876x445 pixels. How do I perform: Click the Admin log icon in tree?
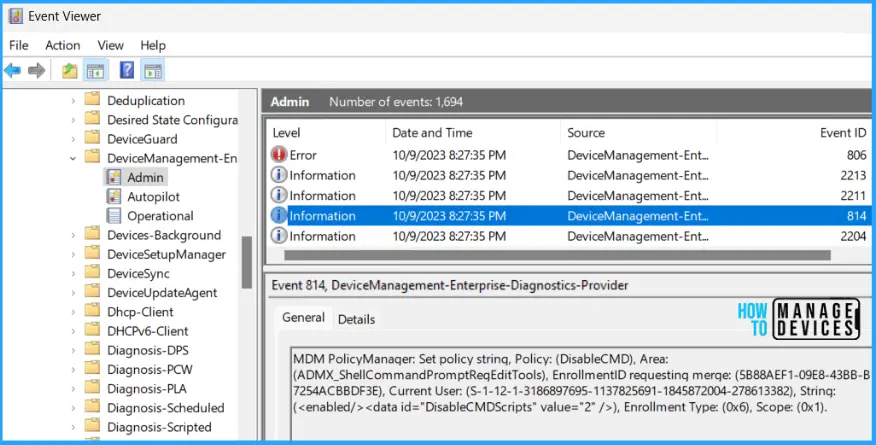point(114,178)
